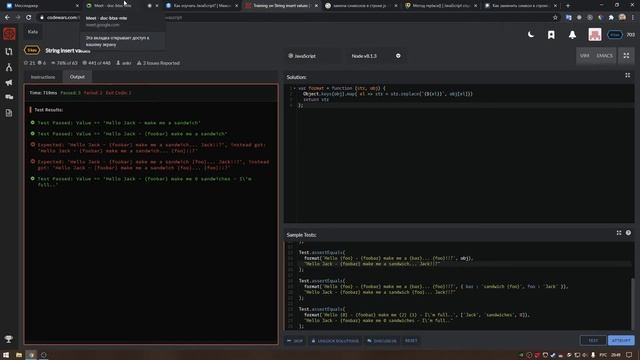Open the docs page icon in sidebar
Viewport: 640px width, 360px height.
click(9, 113)
